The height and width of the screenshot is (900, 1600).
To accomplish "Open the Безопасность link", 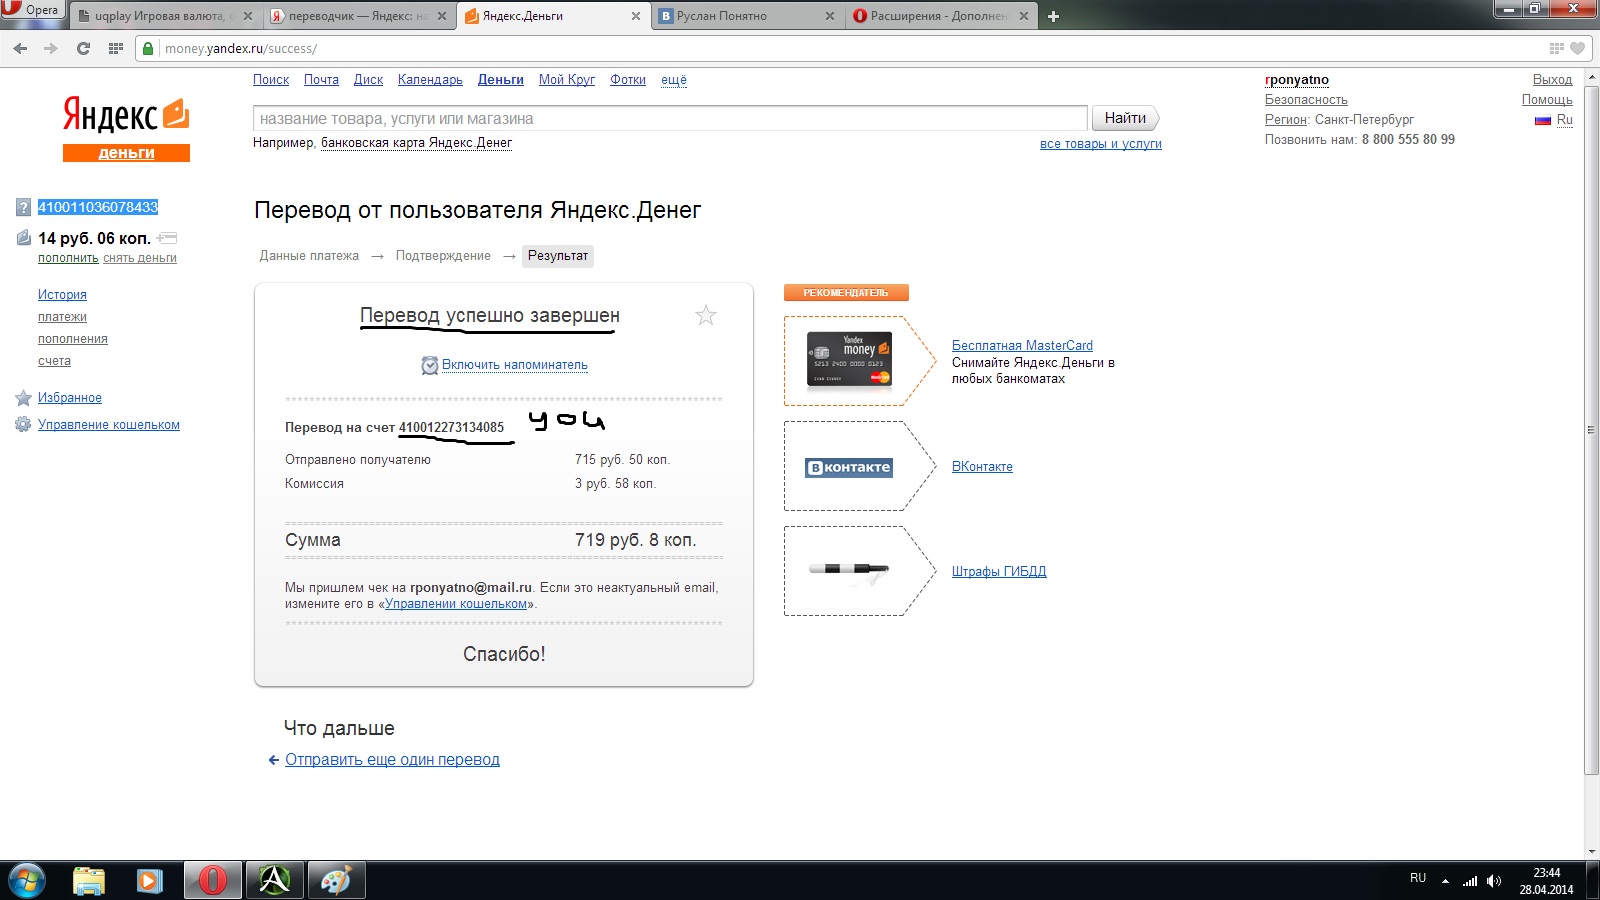I will [1306, 100].
